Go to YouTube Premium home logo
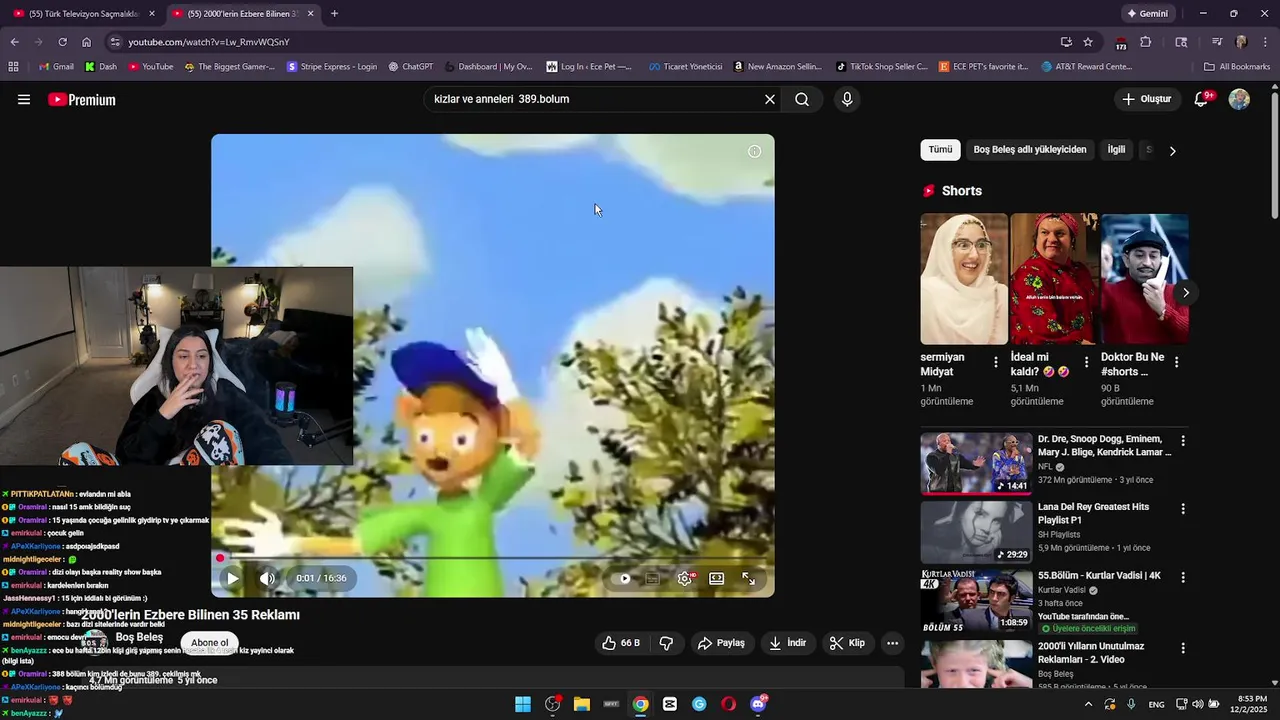The width and height of the screenshot is (1280, 720). pyautogui.click(x=82, y=100)
